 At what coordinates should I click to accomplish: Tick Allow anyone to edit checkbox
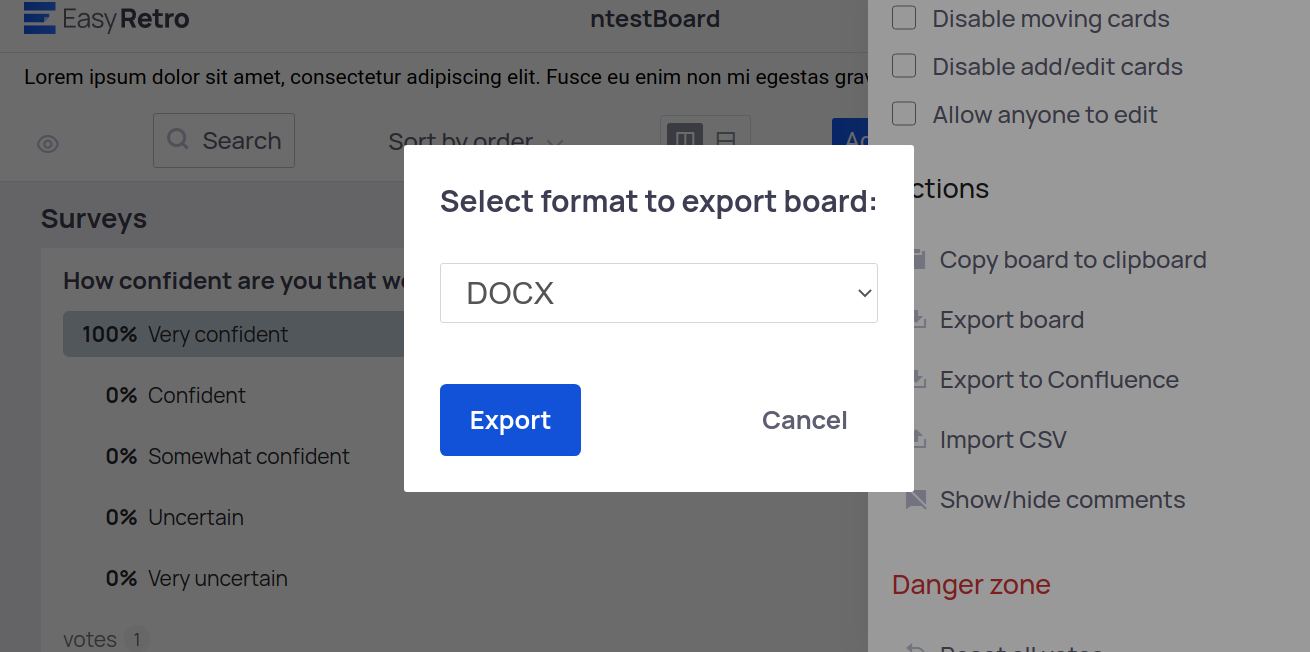(904, 115)
